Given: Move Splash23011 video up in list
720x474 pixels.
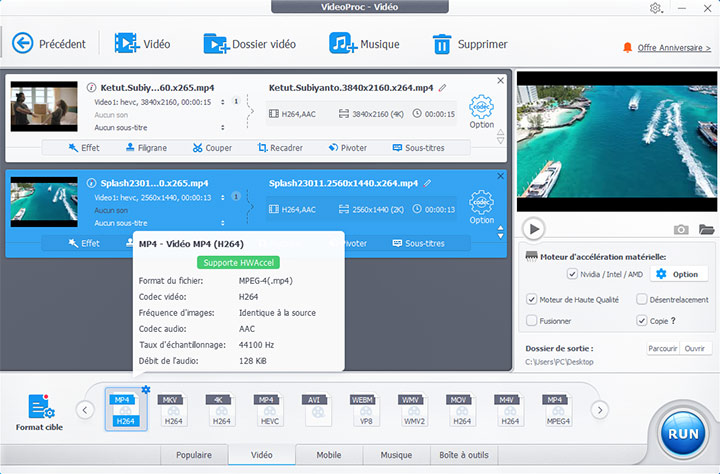Looking at the screenshot, I should 501,227.
